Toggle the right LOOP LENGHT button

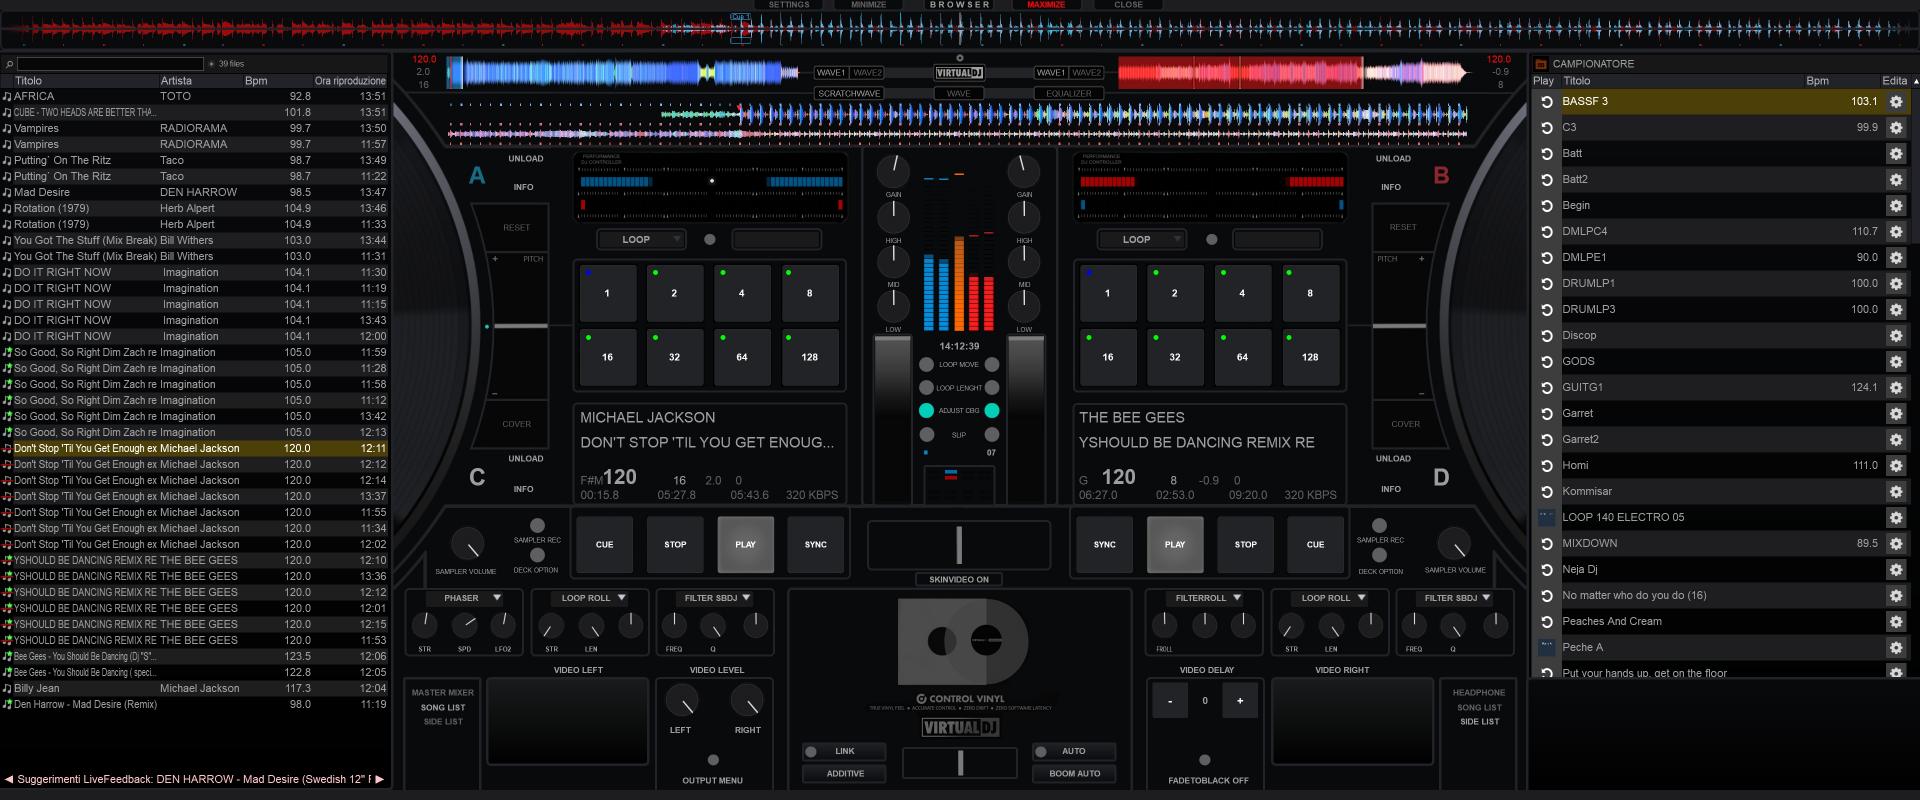coord(992,388)
